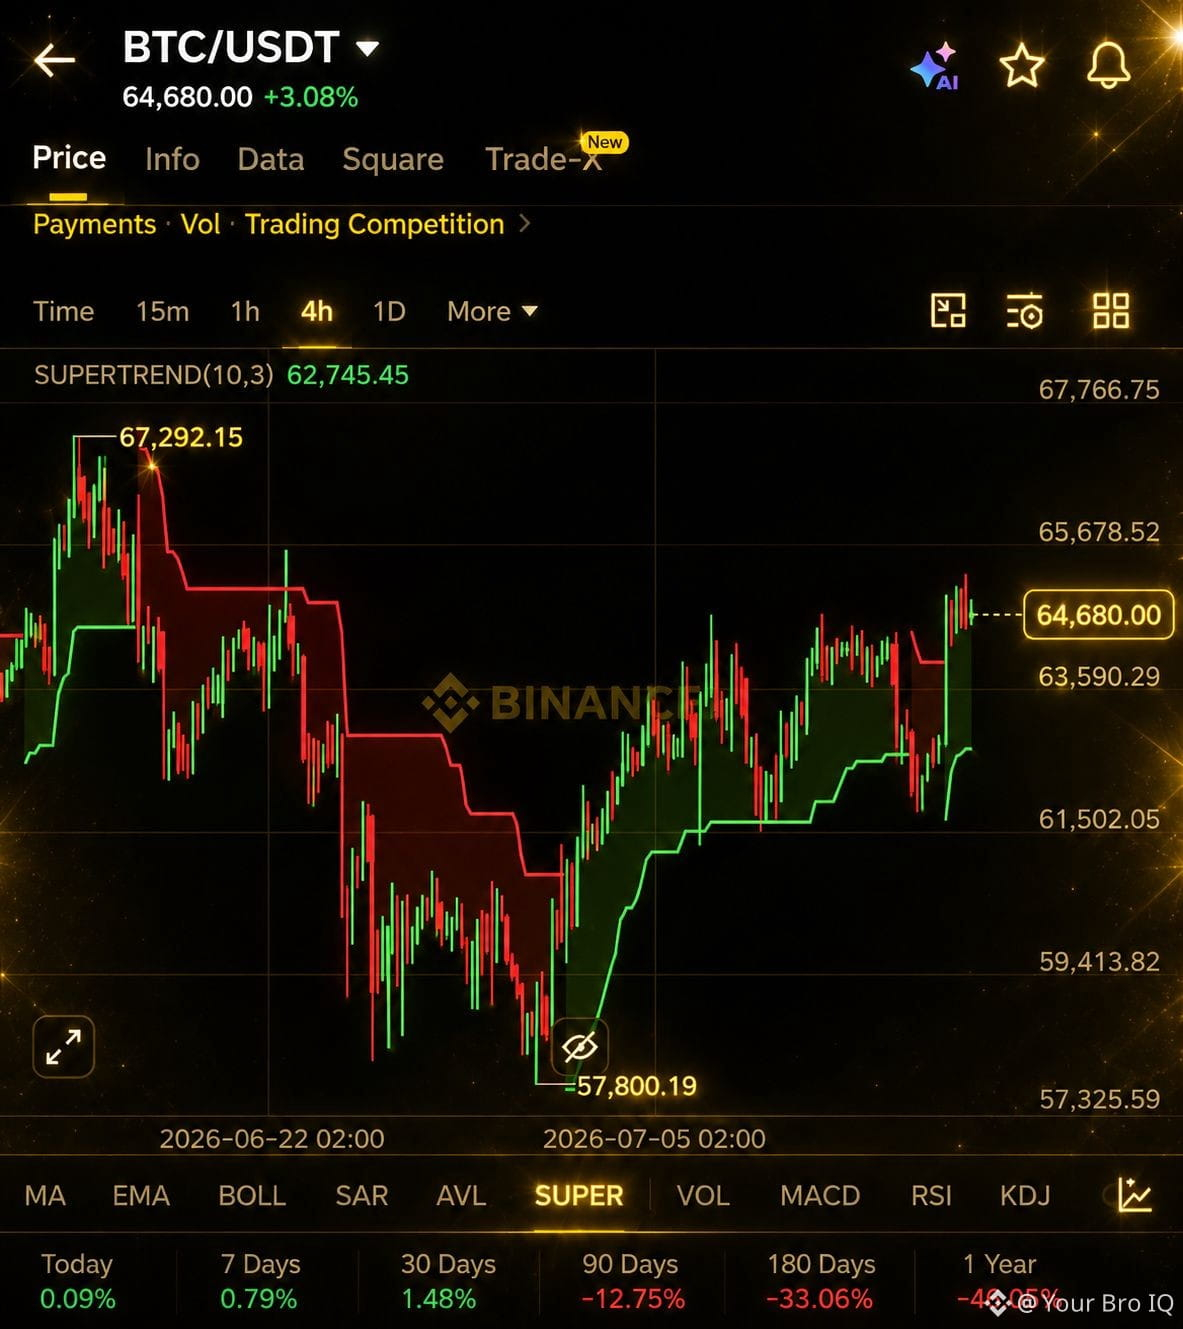Select the 1h timeframe
The image size is (1183, 1329).
click(x=245, y=312)
